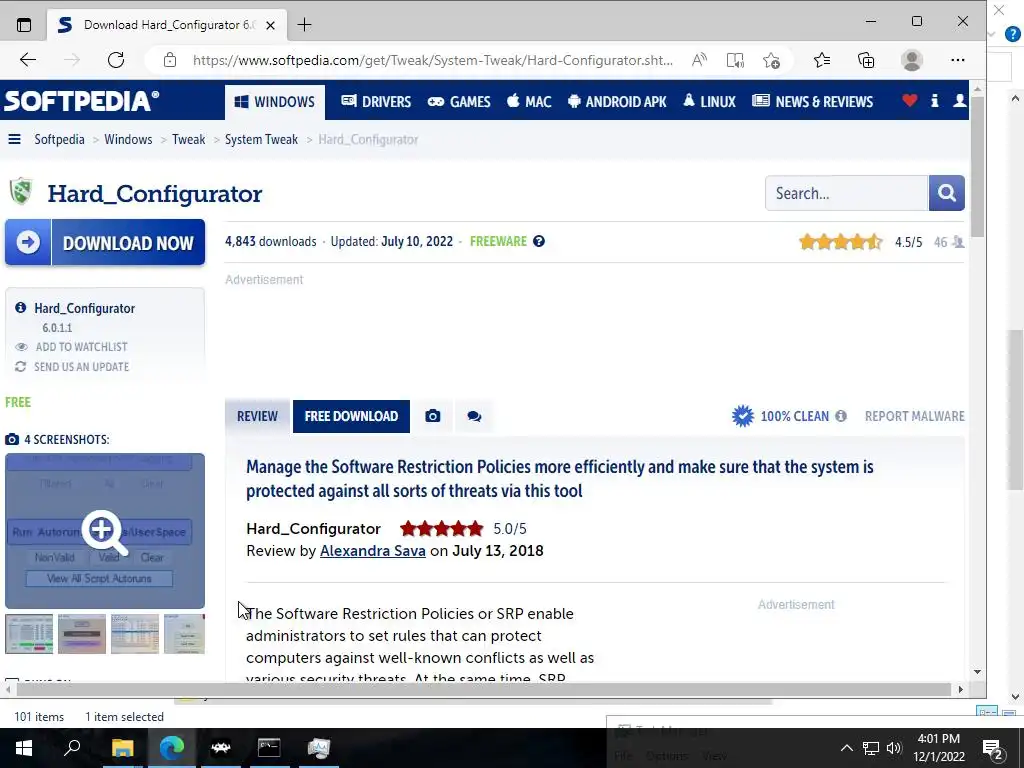Screen dimensions: 1024x768
Task: Click the Softpedia logo
Action: point(82,101)
